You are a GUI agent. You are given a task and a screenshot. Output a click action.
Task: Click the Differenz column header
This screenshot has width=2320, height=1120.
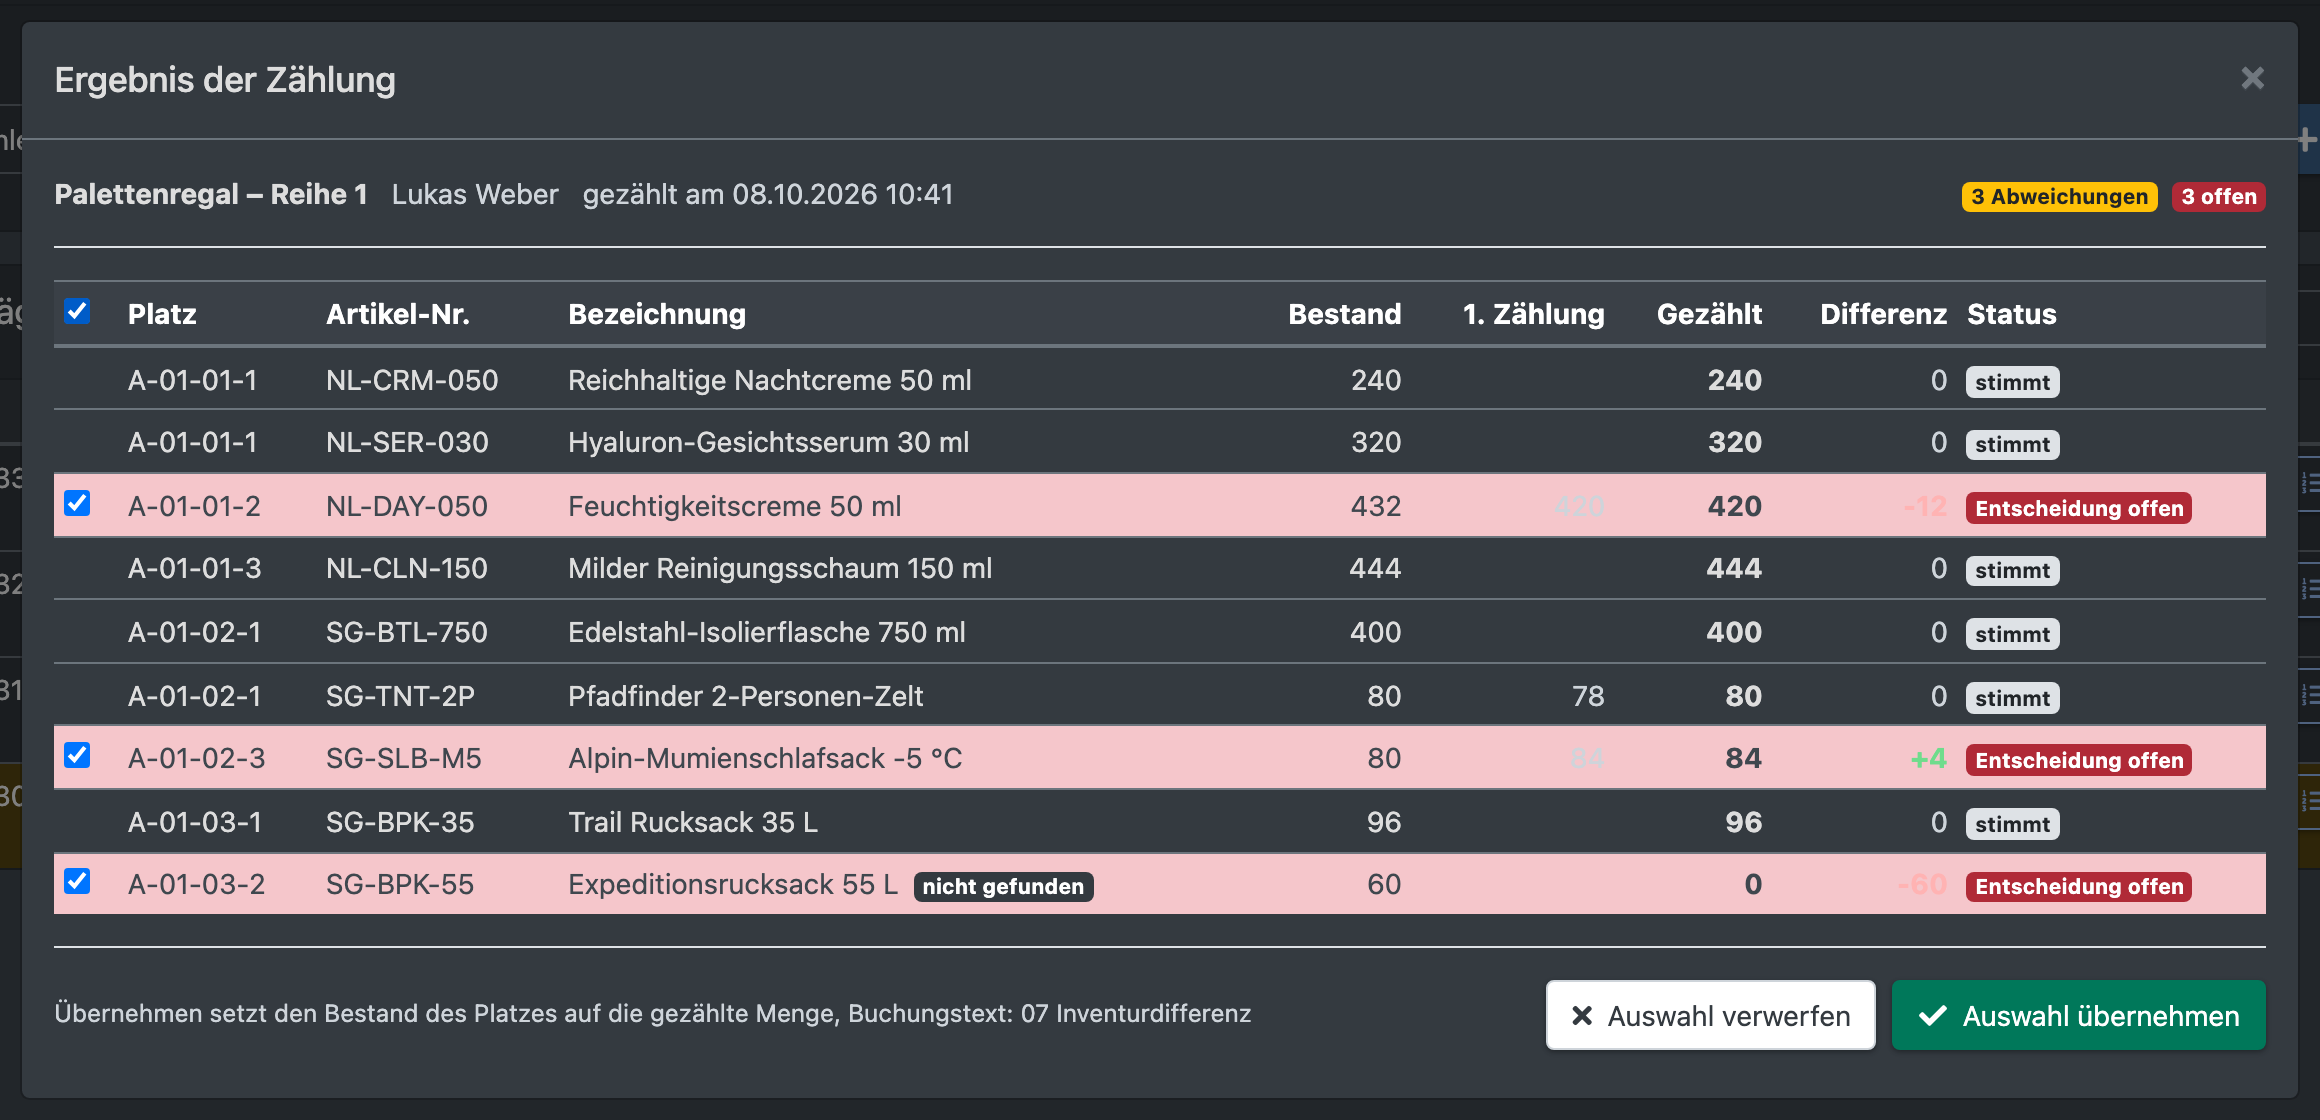1883,314
